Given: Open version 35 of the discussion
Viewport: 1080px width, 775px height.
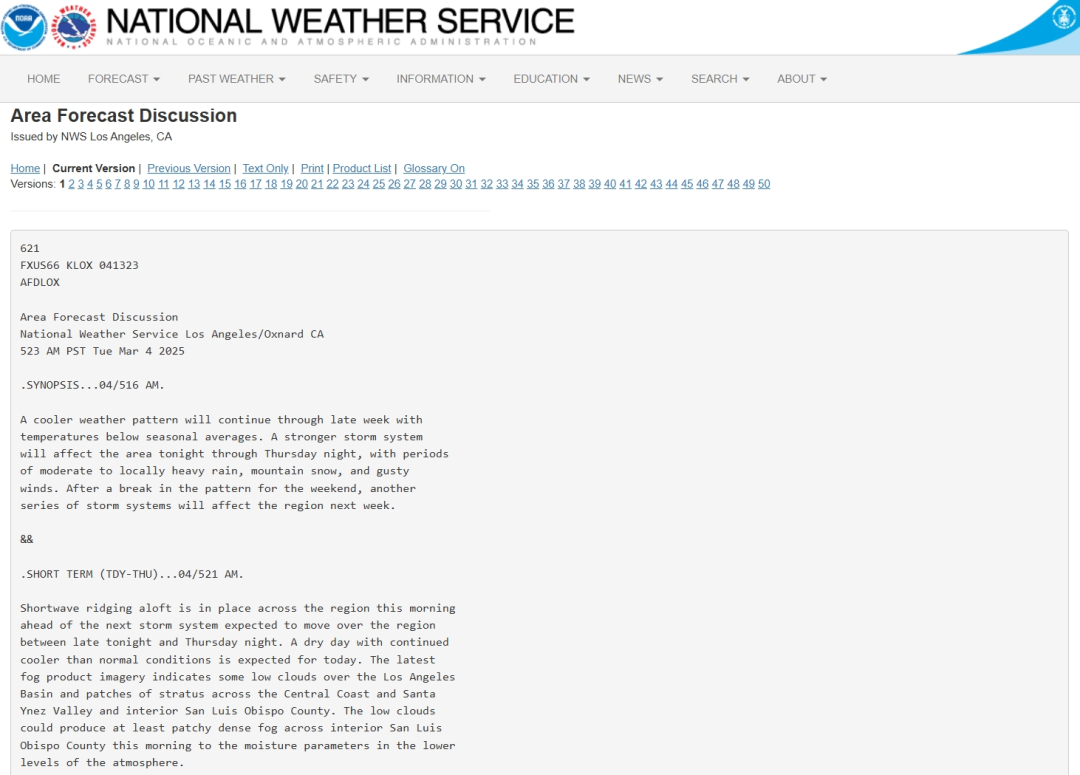Looking at the screenshot, I should [x=533, y=184].
